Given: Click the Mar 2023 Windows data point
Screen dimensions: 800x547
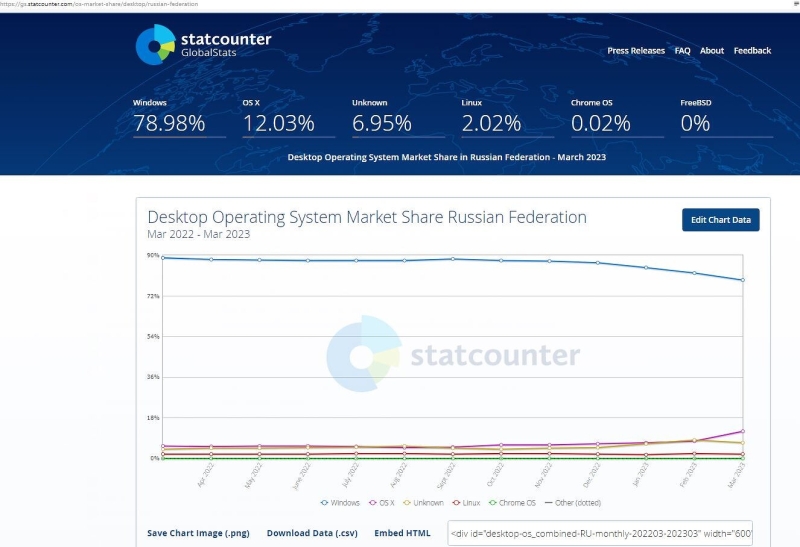Looking at the screenshot, I should pyautogui.click(x=742, y=280).
